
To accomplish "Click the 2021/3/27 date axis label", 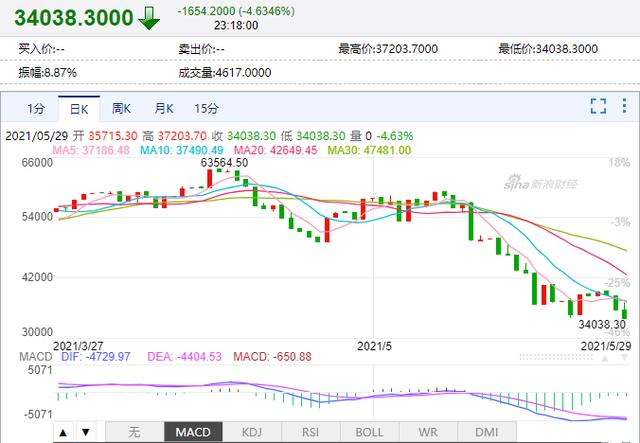I will pos(78,346).
